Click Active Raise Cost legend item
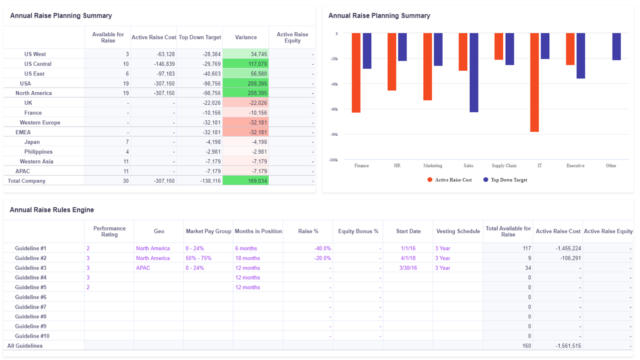 [449, 180]
